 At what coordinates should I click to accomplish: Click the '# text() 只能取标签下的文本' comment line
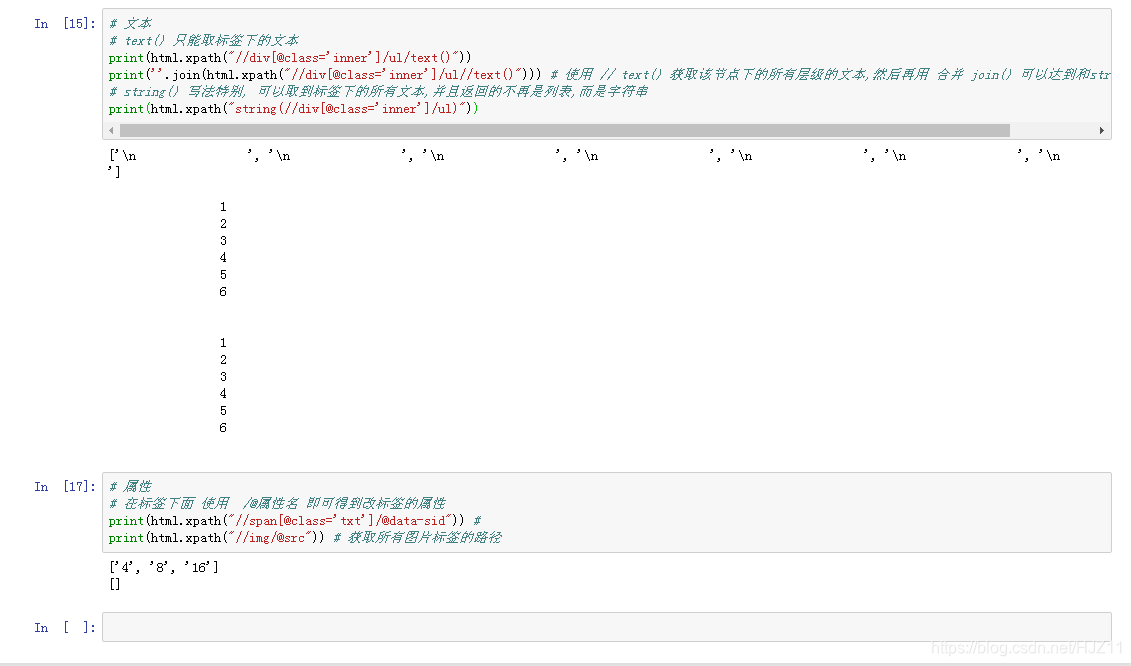point(203,40)
